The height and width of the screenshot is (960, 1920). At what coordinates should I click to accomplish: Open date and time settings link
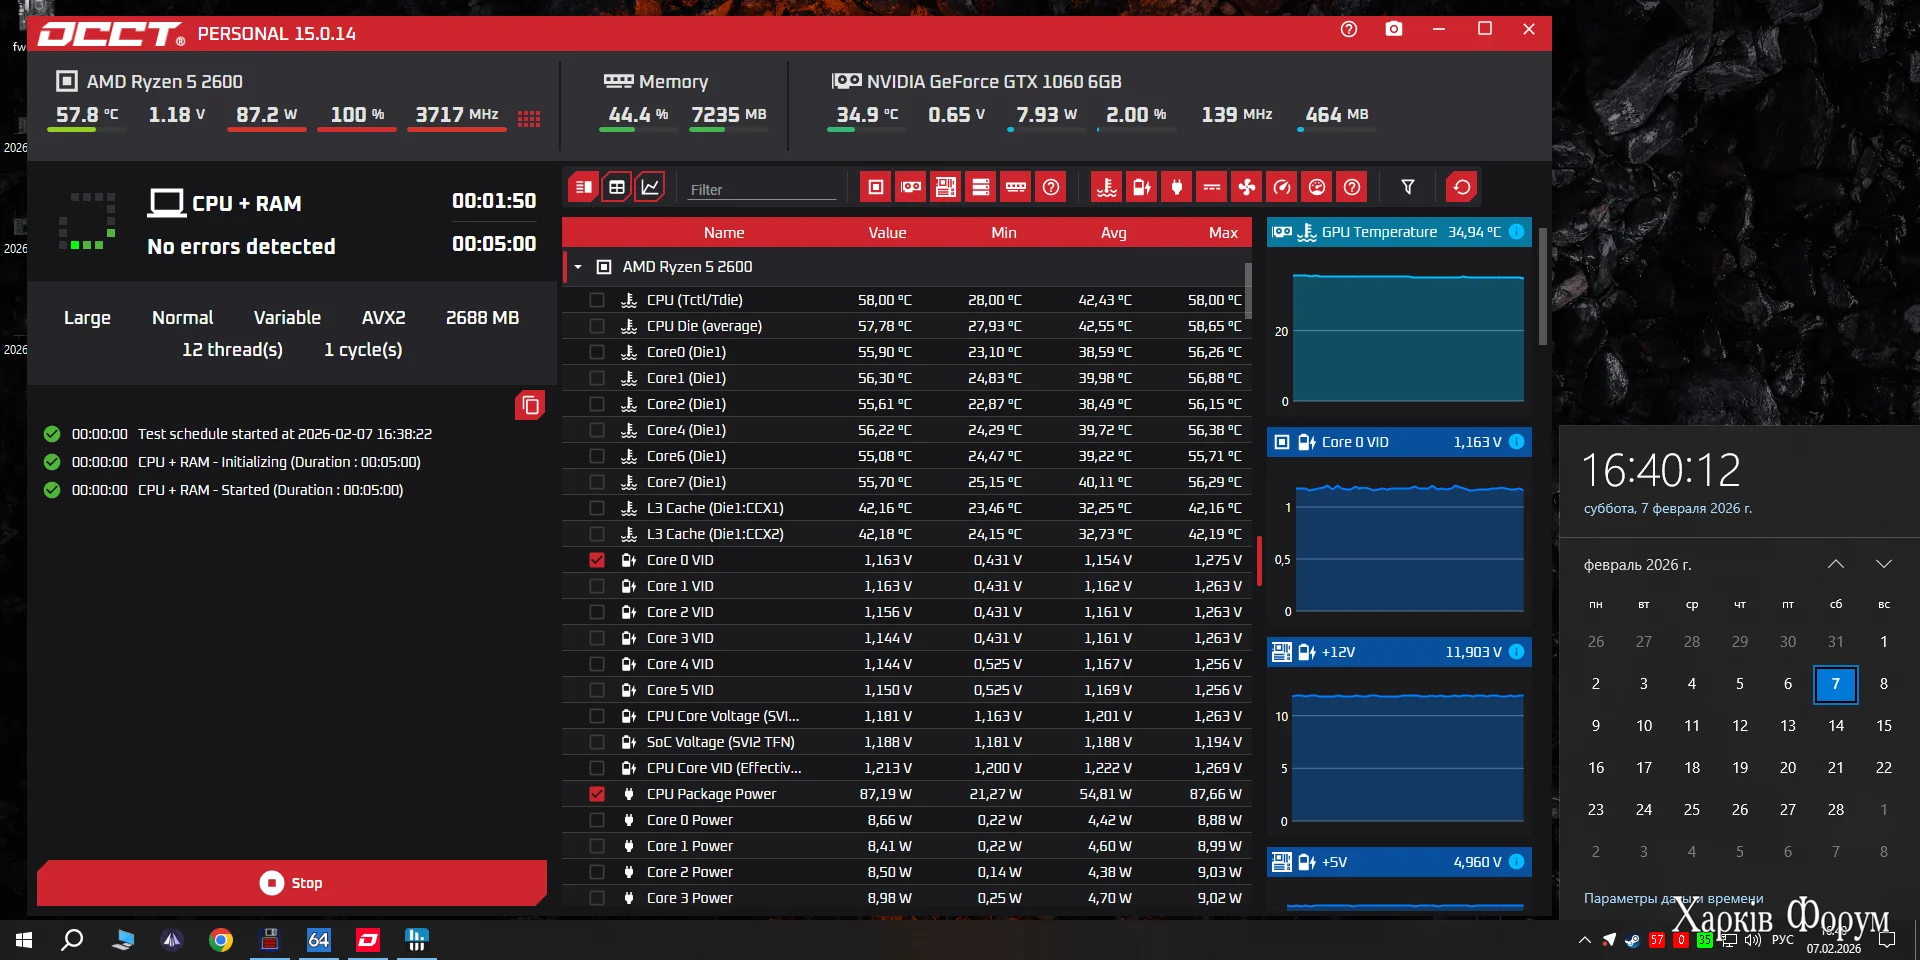pyautogui.click(x=1673, y=898)
